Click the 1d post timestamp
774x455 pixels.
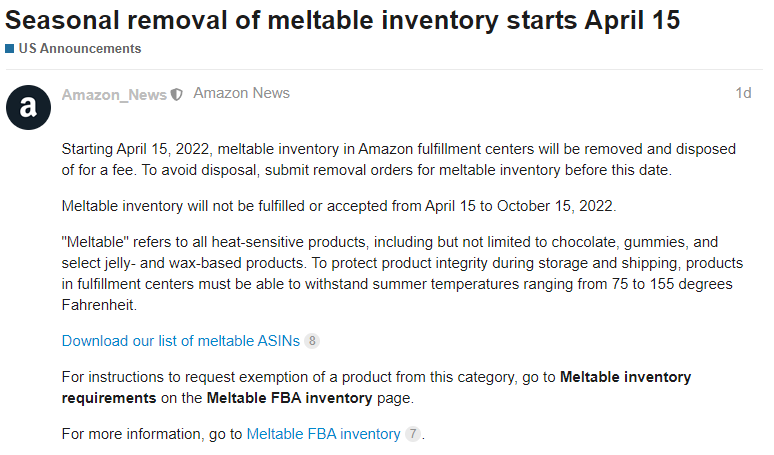[743, 93]
